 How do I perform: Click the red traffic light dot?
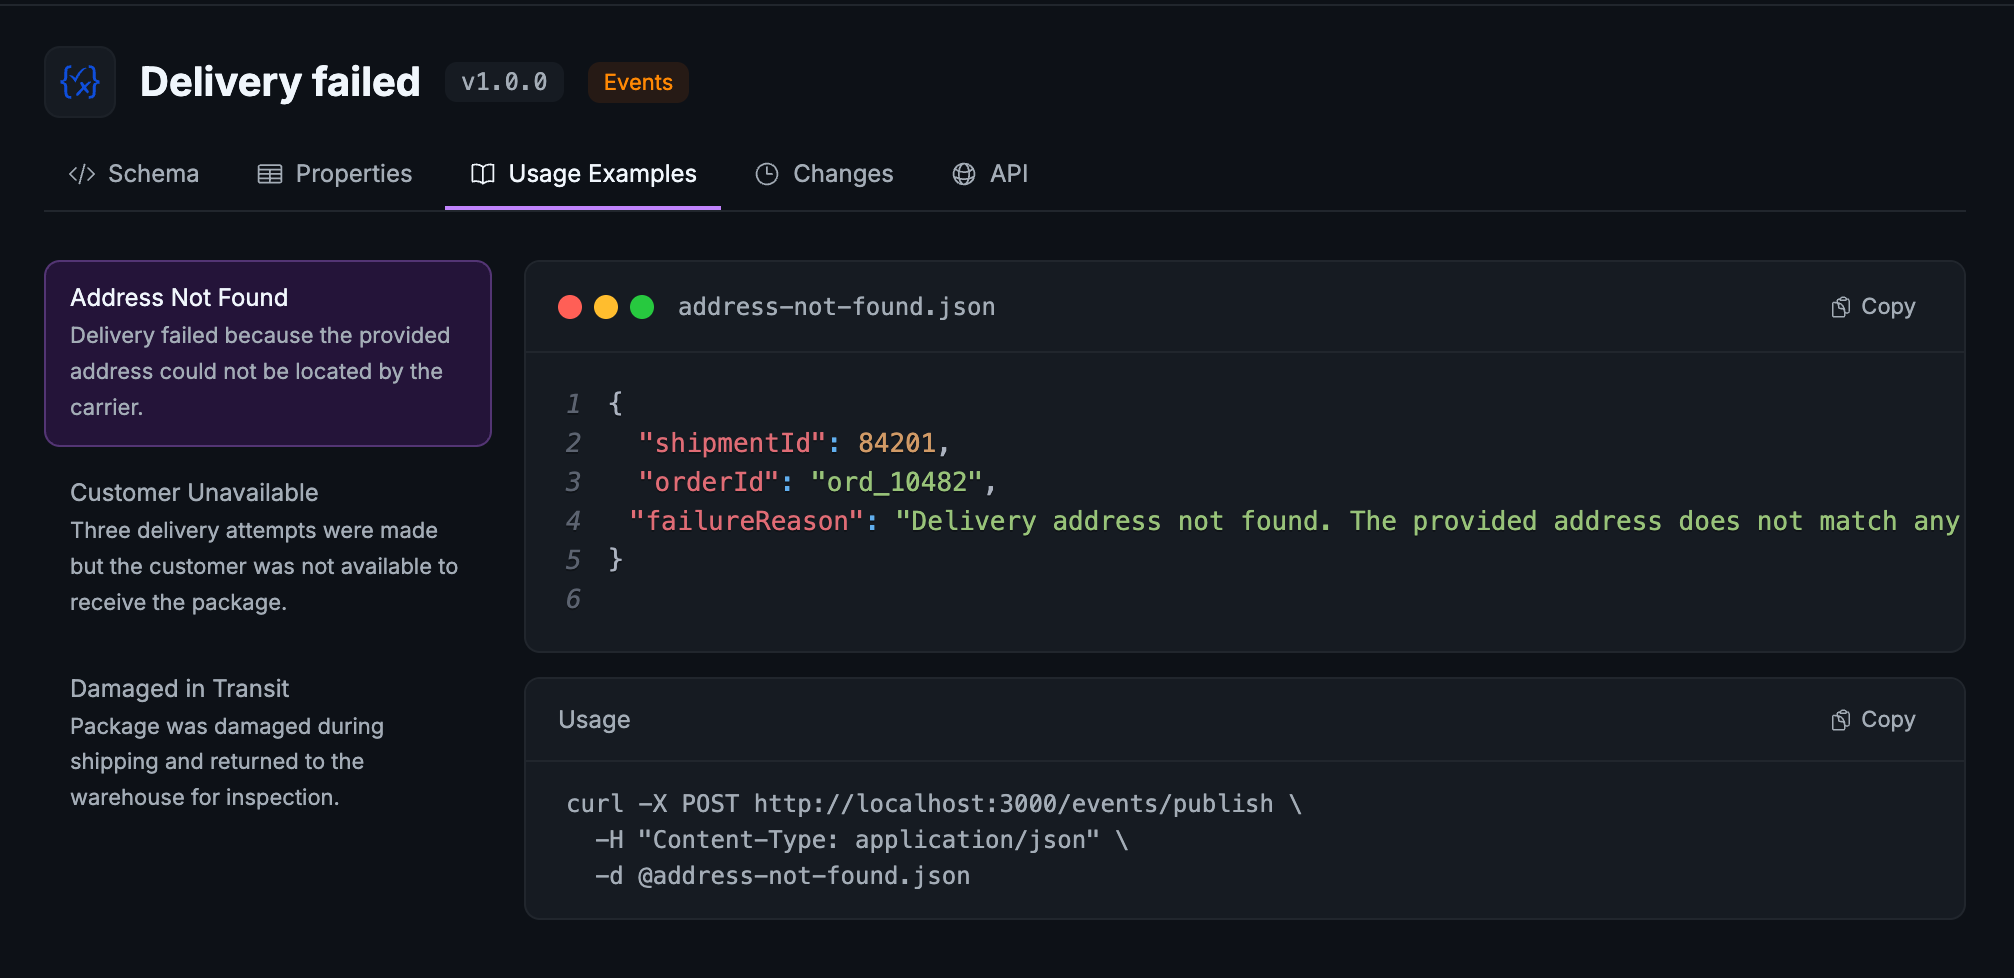click(570, 306)
